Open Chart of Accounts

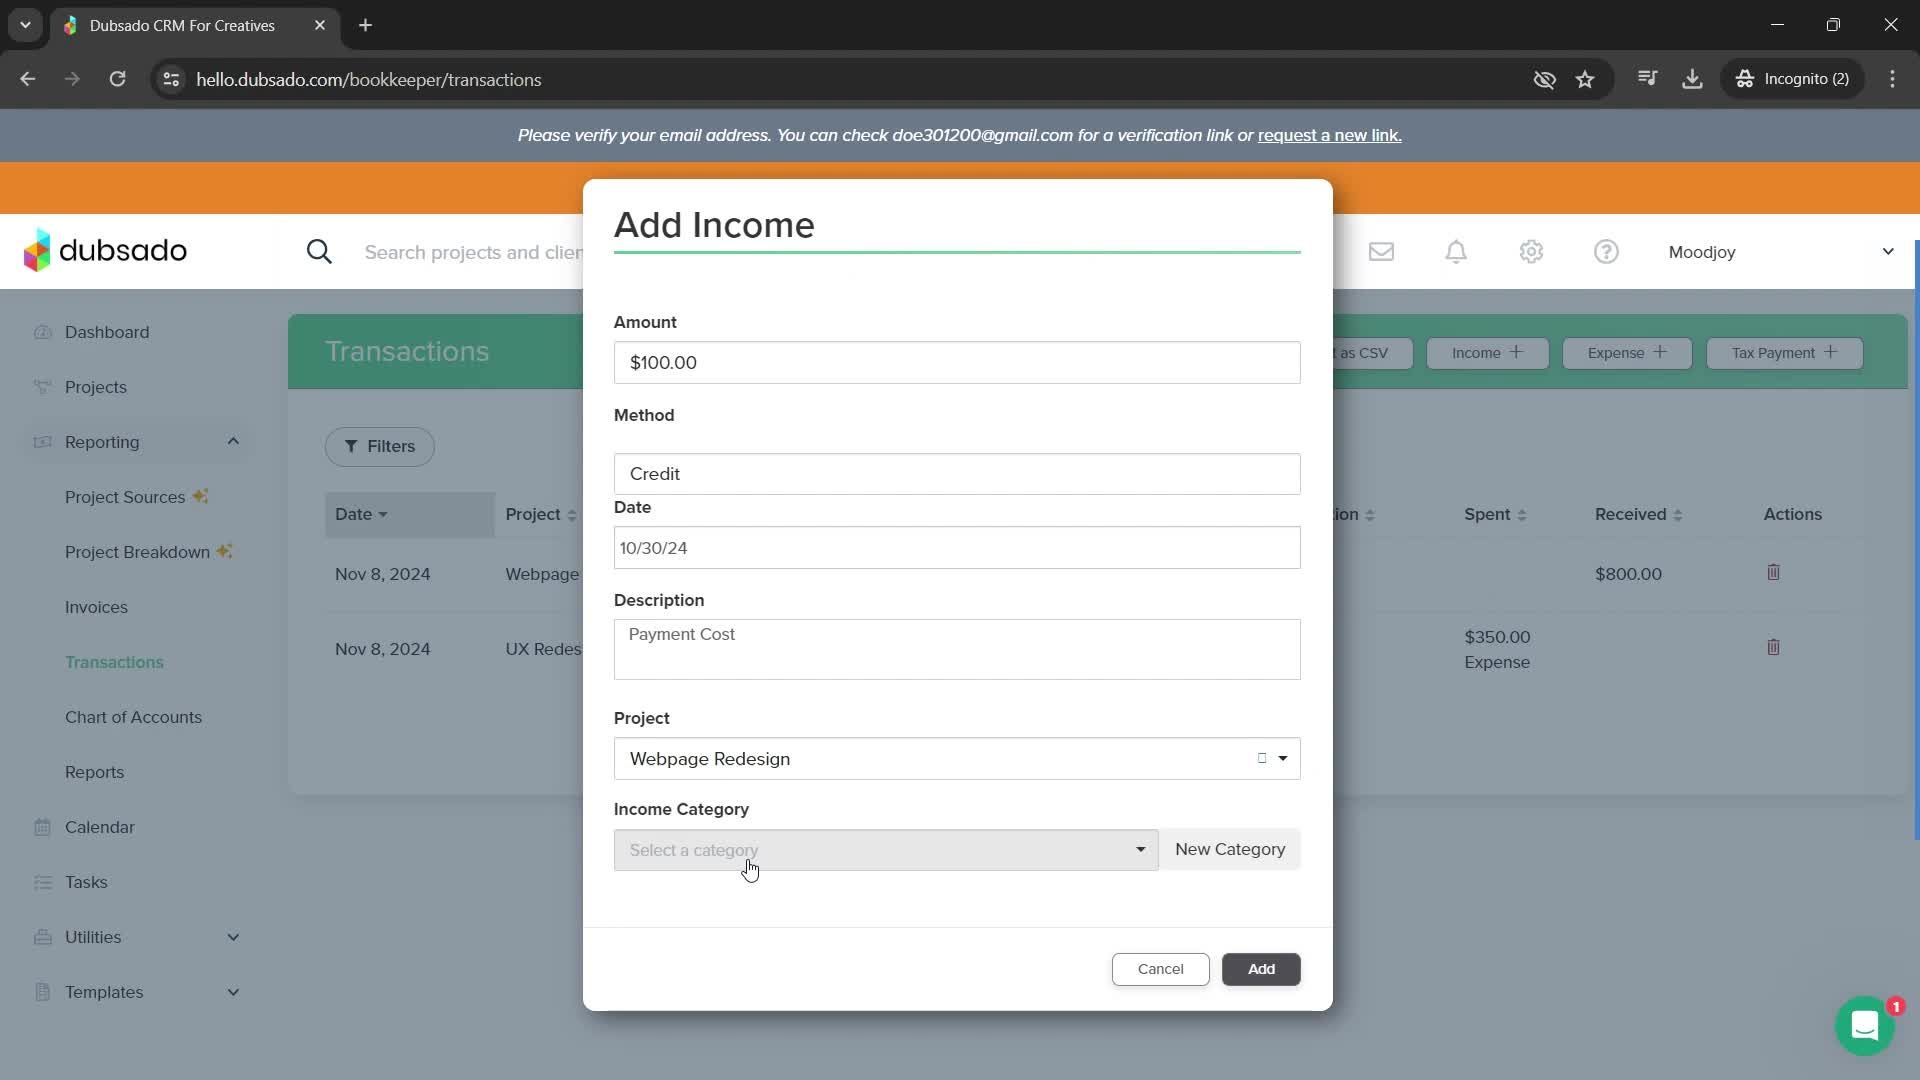tap(133, 717)
